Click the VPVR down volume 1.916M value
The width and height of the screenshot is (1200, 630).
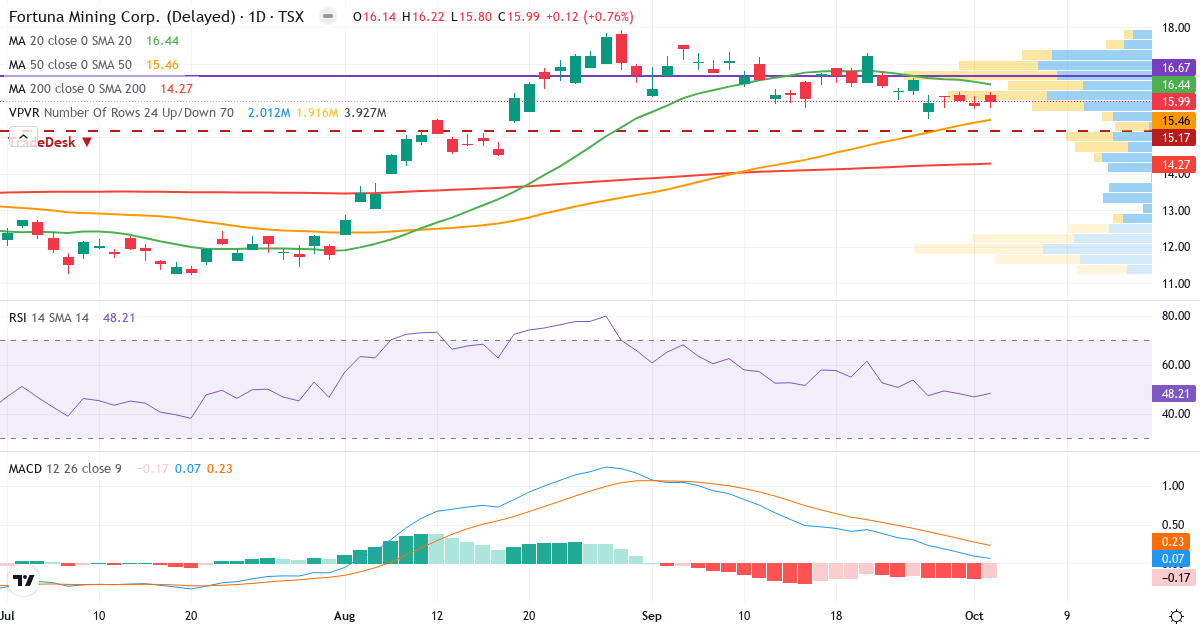point(317,113)
